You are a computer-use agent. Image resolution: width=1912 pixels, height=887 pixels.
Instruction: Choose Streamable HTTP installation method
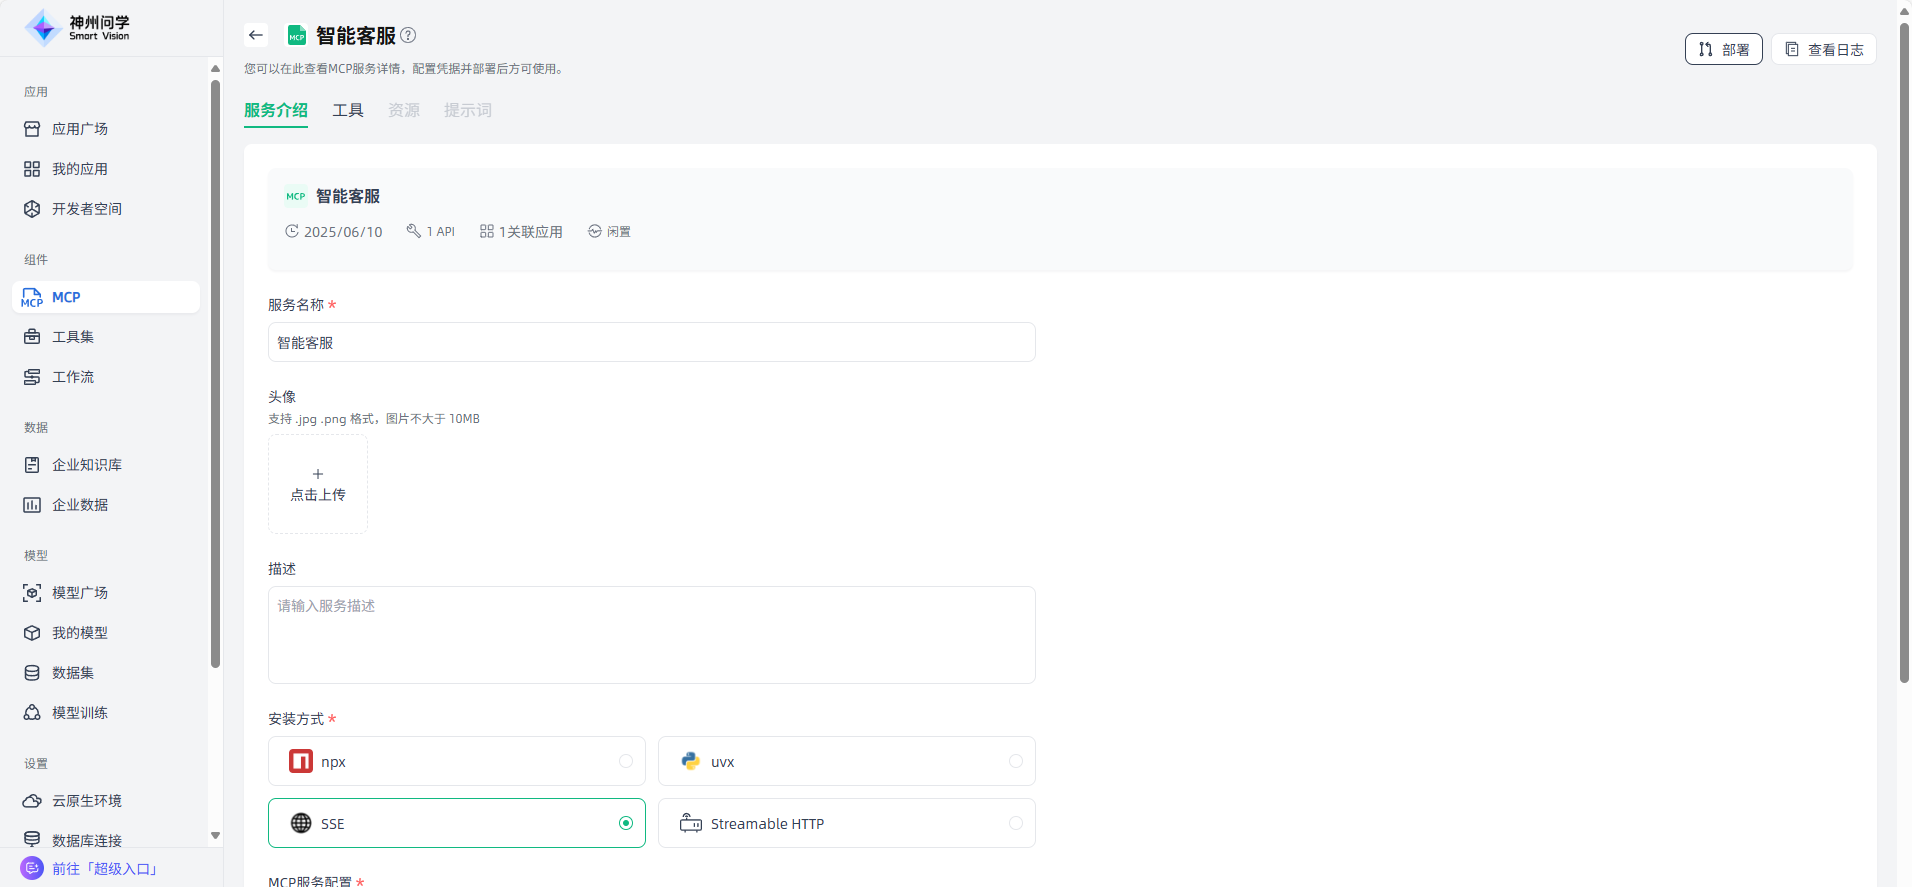pos(846,824)
